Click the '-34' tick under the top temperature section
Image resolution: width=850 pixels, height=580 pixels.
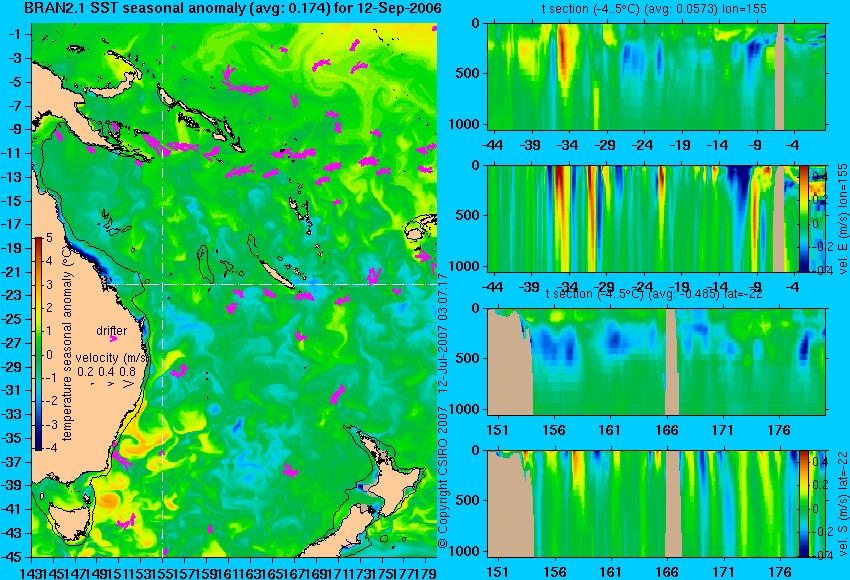(x=568, y=145)
